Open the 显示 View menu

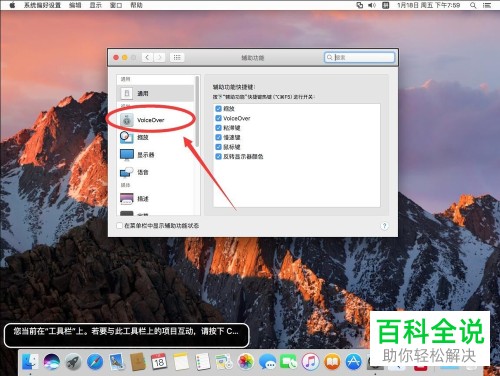click(95, 5)
